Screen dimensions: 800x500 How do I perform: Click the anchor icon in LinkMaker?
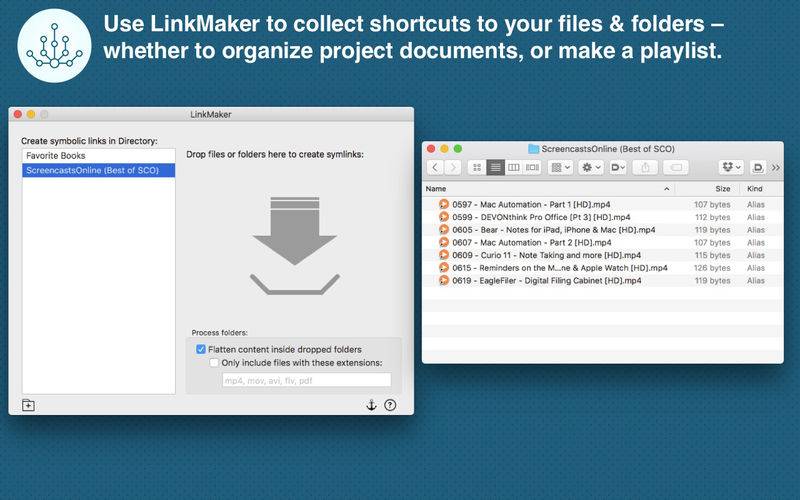point(371,405)
